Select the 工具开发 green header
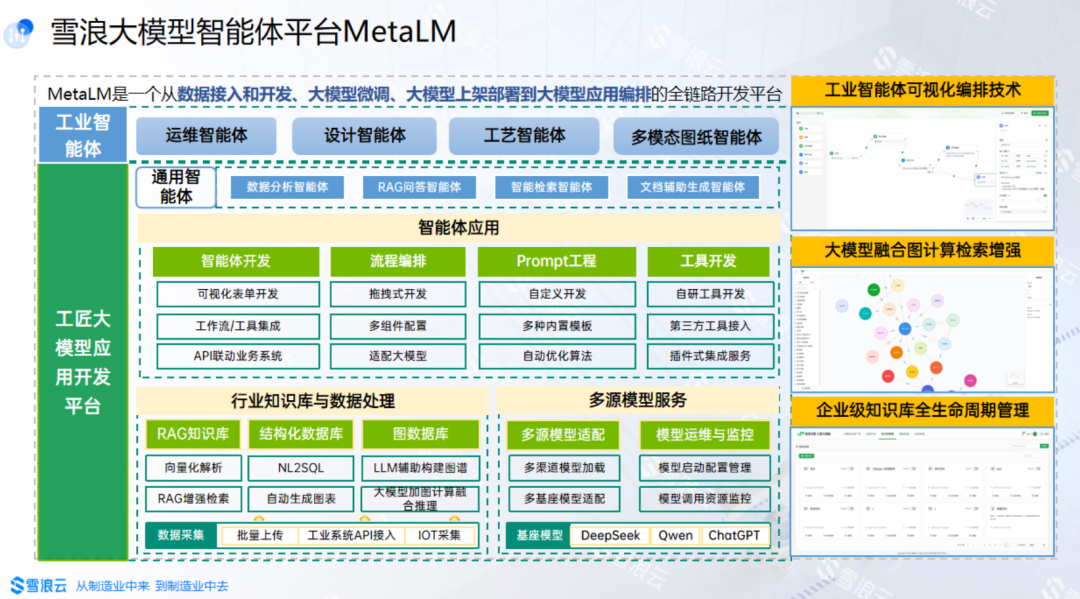1080x599 pixels. pyautogui.click(x=708, y=261)
